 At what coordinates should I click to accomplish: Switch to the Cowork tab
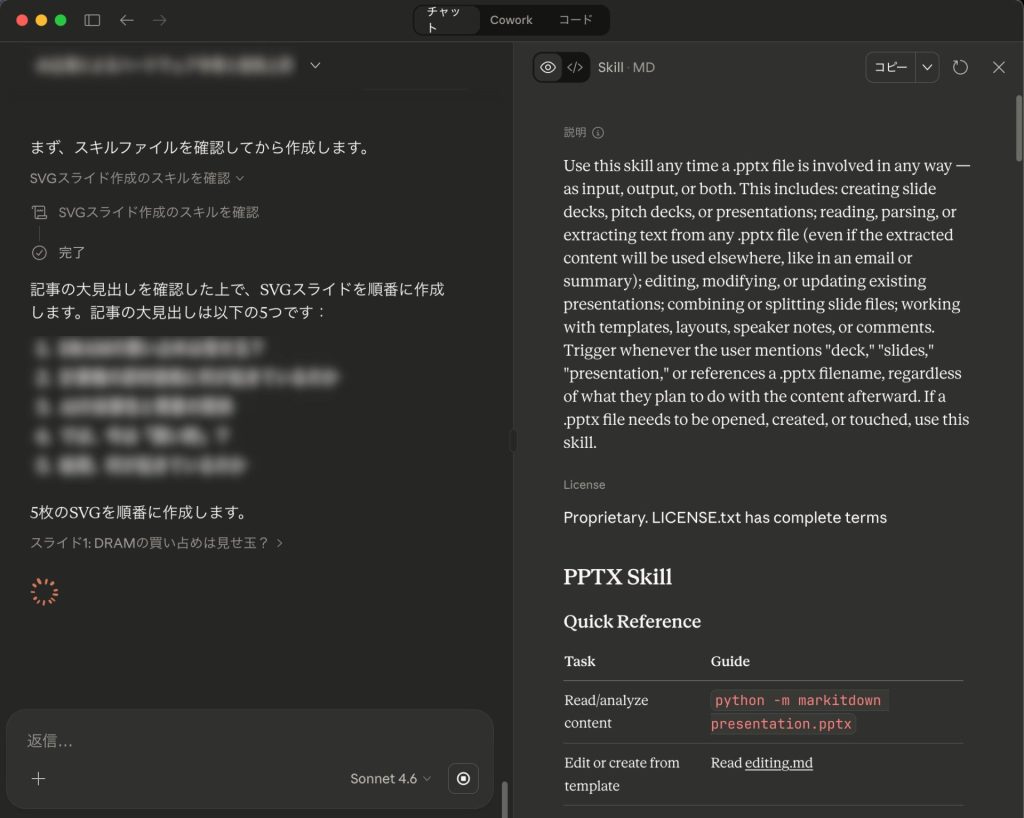pos(511,20)
